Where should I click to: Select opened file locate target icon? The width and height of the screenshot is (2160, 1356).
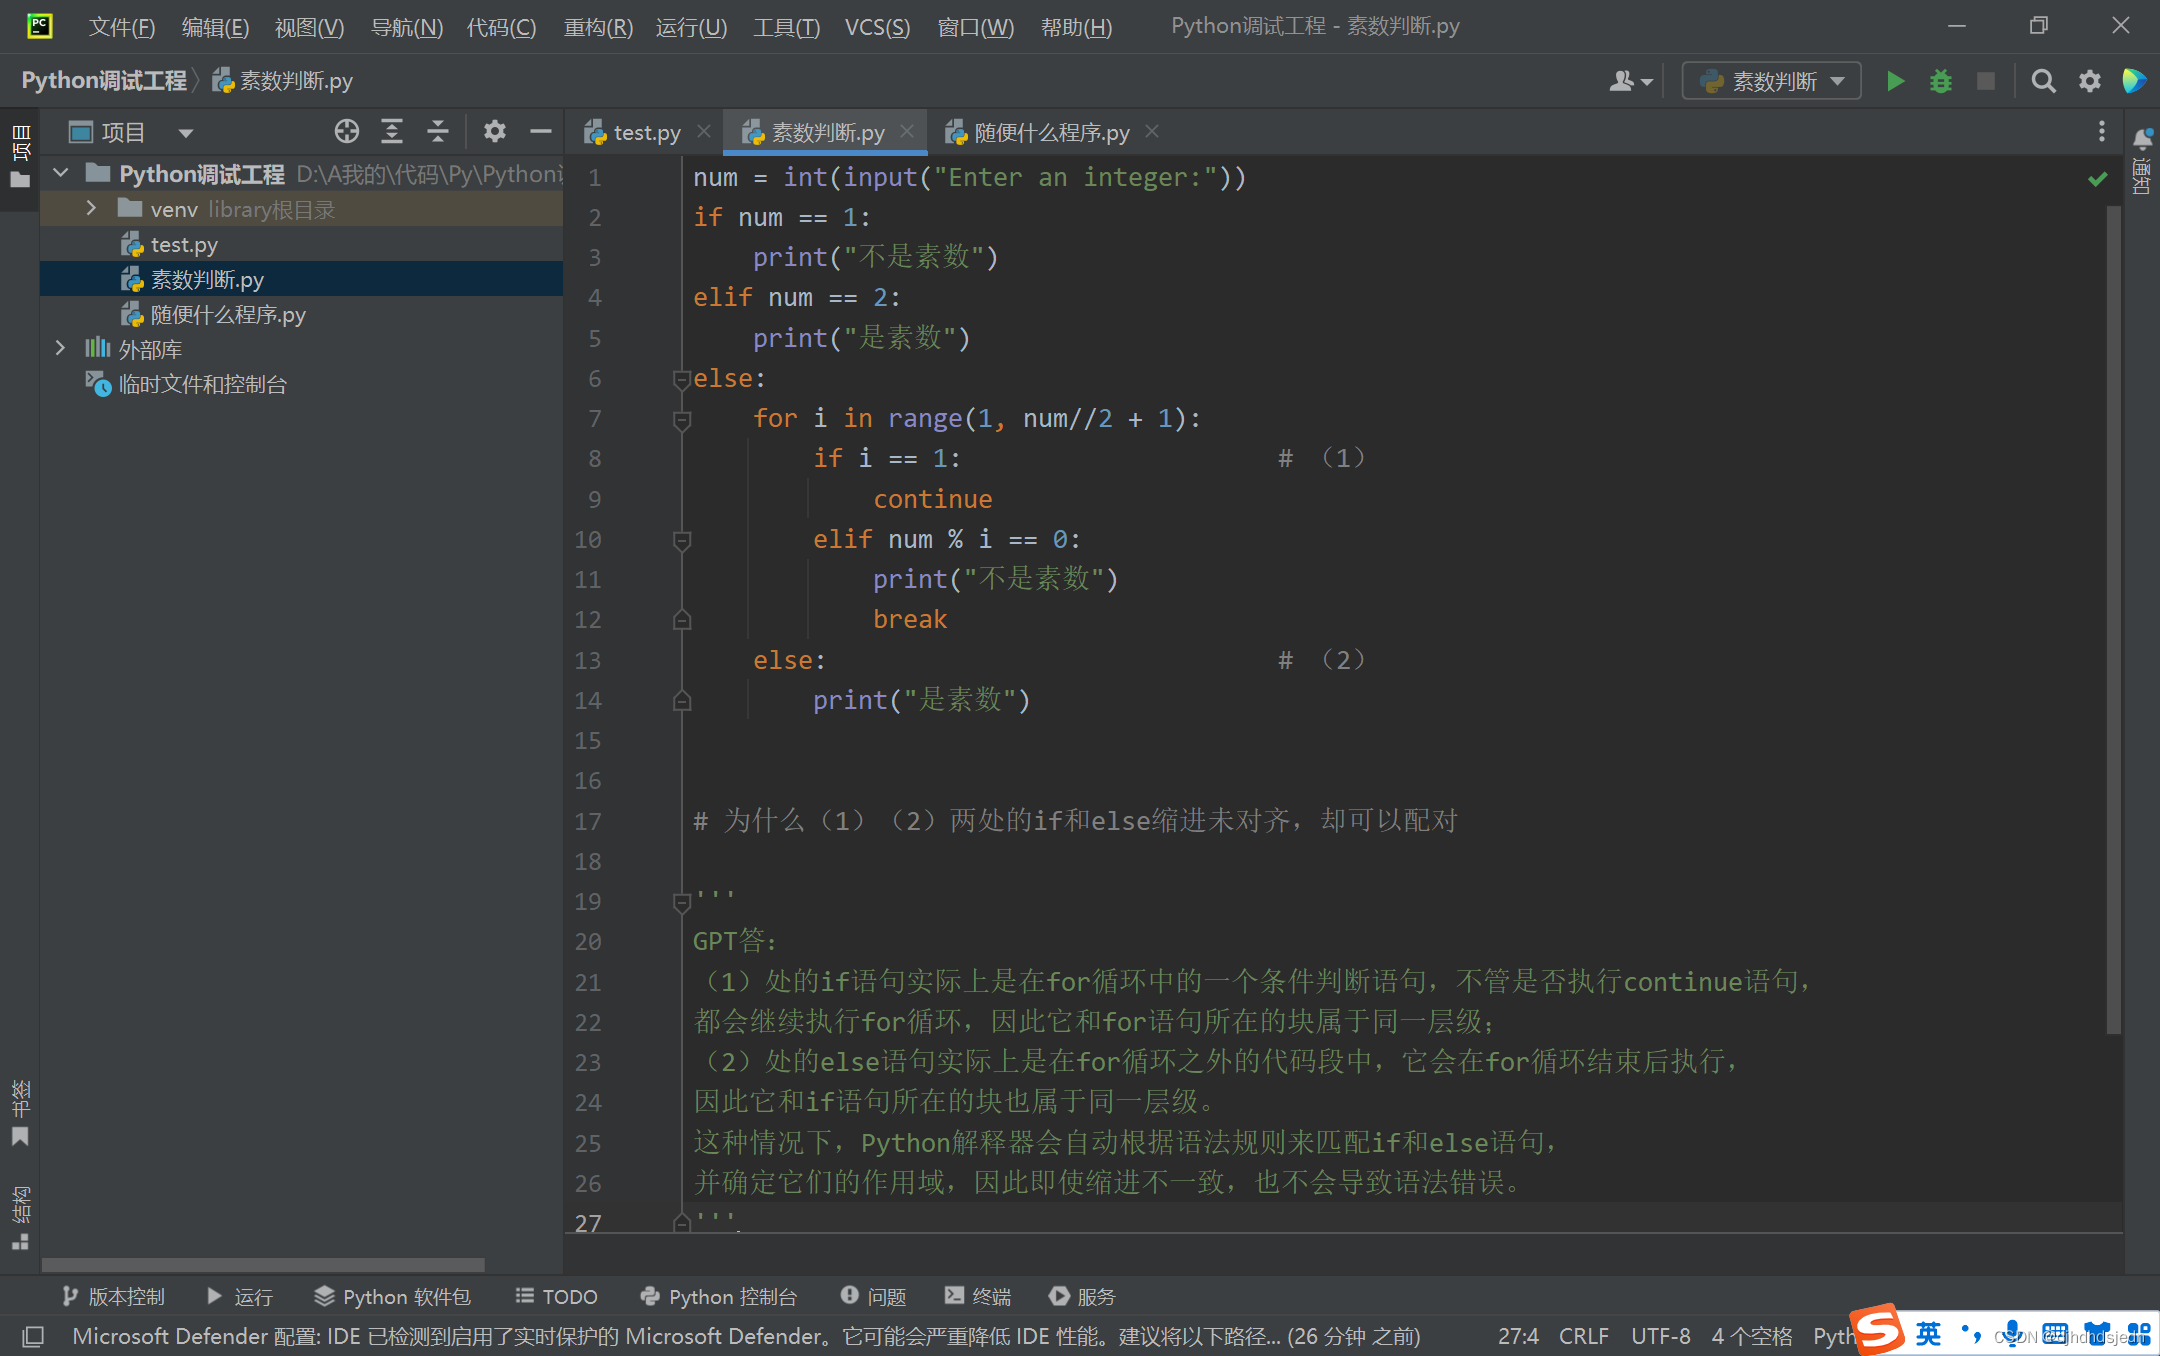[x=347, y=131]
